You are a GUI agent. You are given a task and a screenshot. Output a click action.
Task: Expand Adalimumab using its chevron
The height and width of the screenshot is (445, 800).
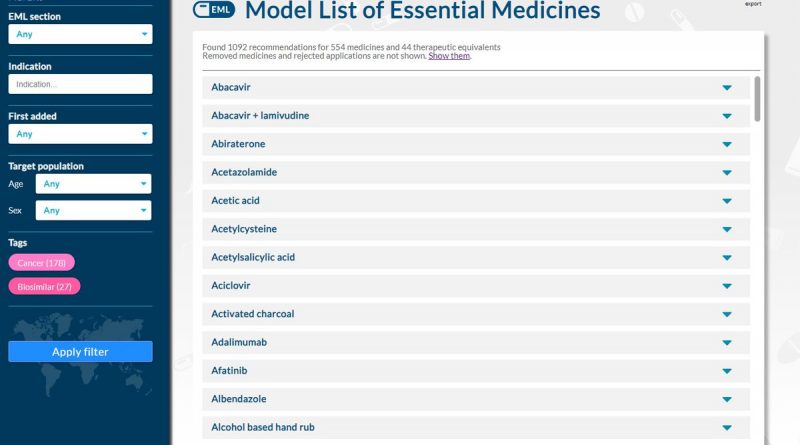click(x=727, y=343)
